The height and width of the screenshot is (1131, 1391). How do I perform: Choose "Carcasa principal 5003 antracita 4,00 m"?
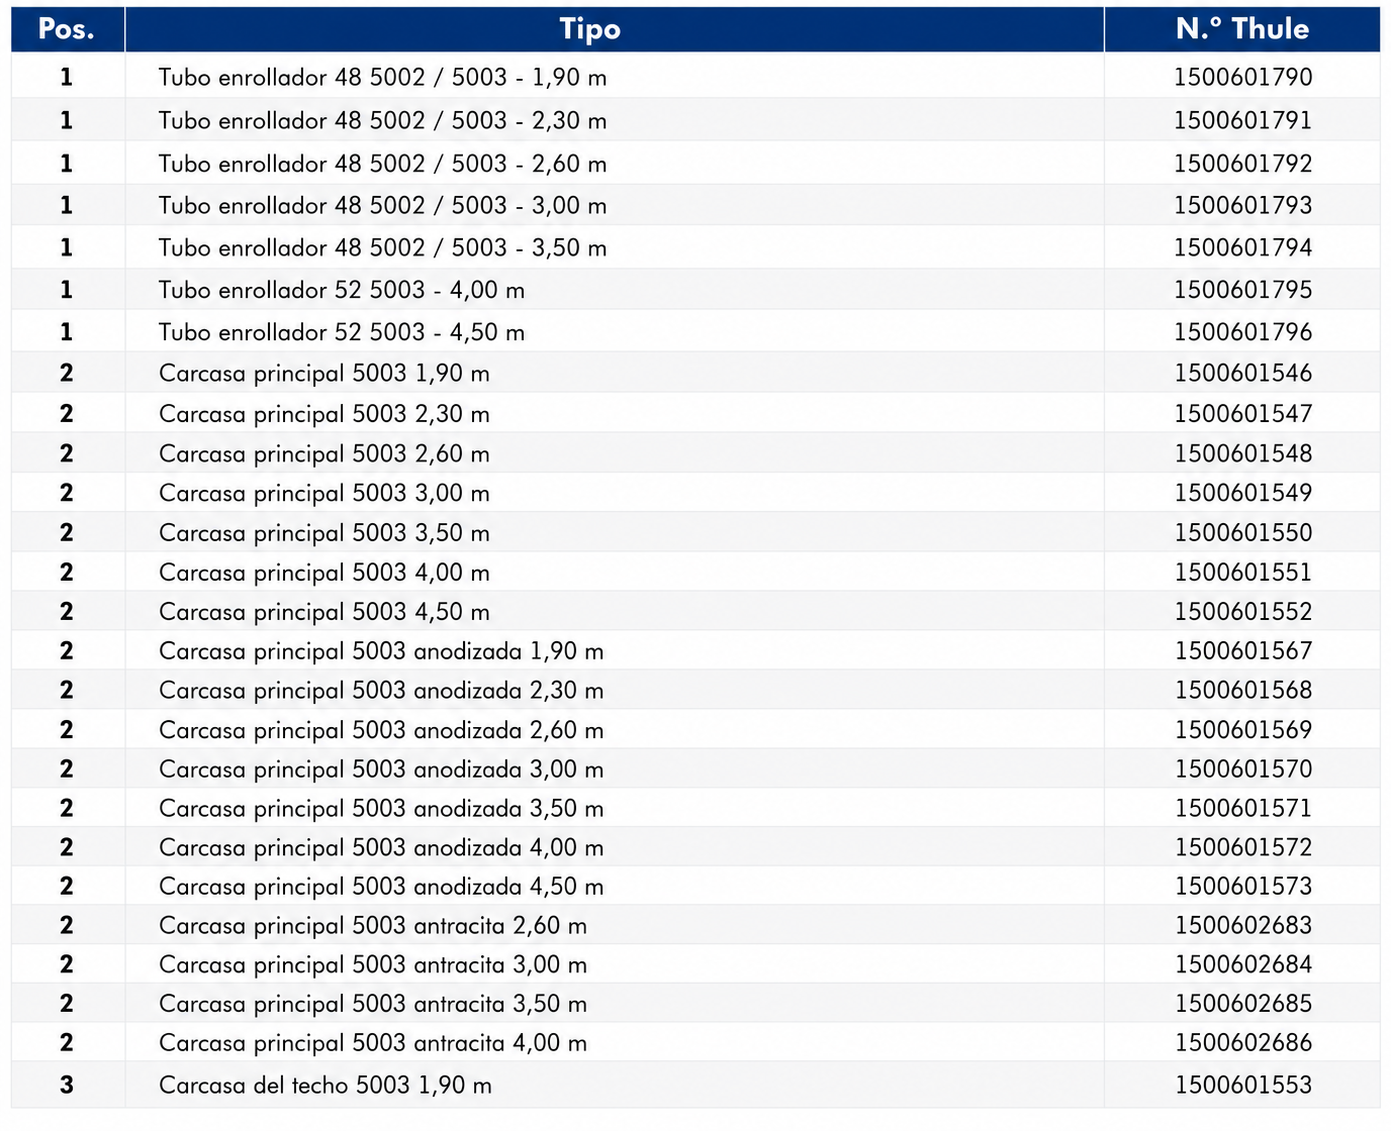[x=372, y=1043]
